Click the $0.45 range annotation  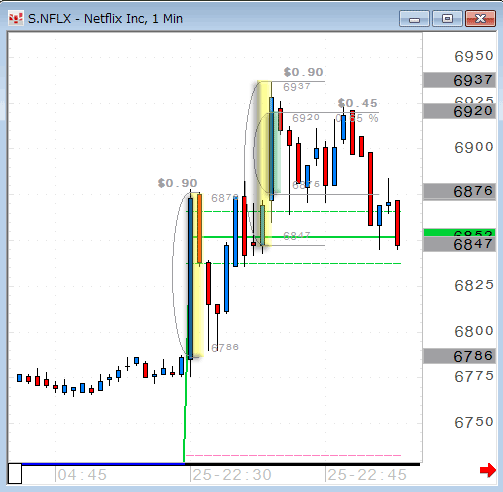357,103
